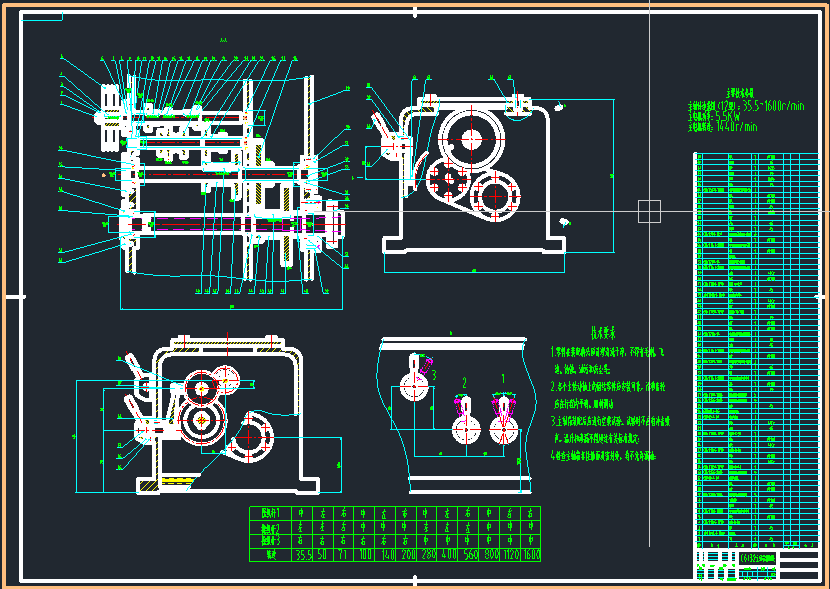The image size is (830, 589).
Task: Pick the 71 speed value cell
Action: tap(344, 555)
